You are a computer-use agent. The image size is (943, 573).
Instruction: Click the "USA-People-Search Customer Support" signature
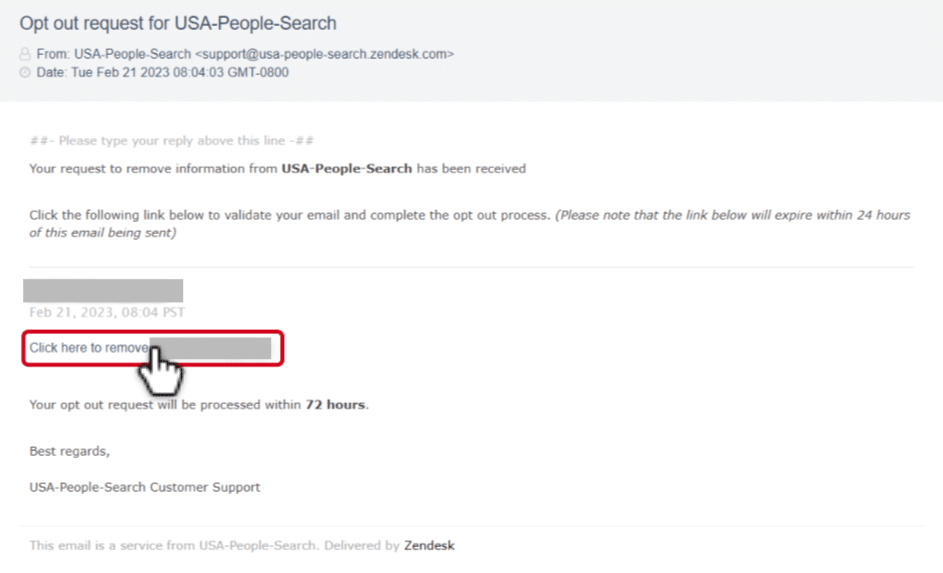[x=145, y=487]
